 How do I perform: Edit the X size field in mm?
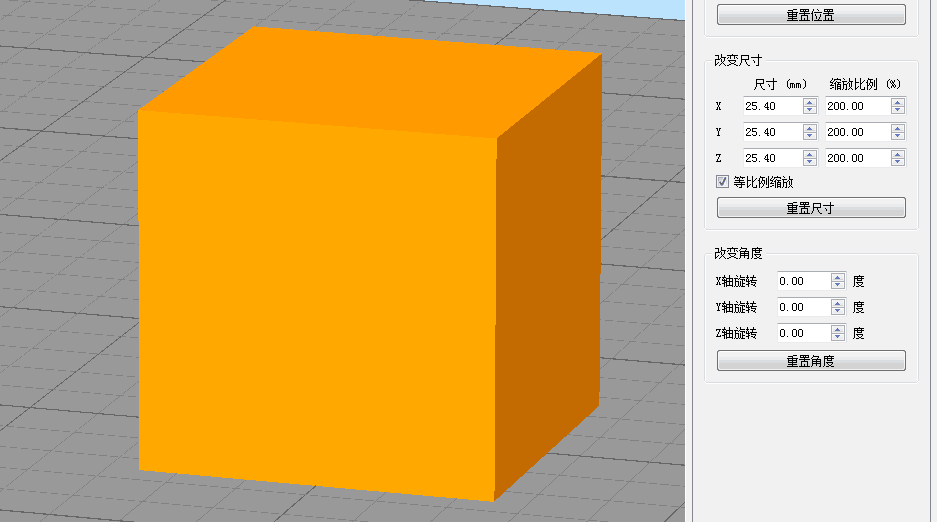tap(773, 106)
